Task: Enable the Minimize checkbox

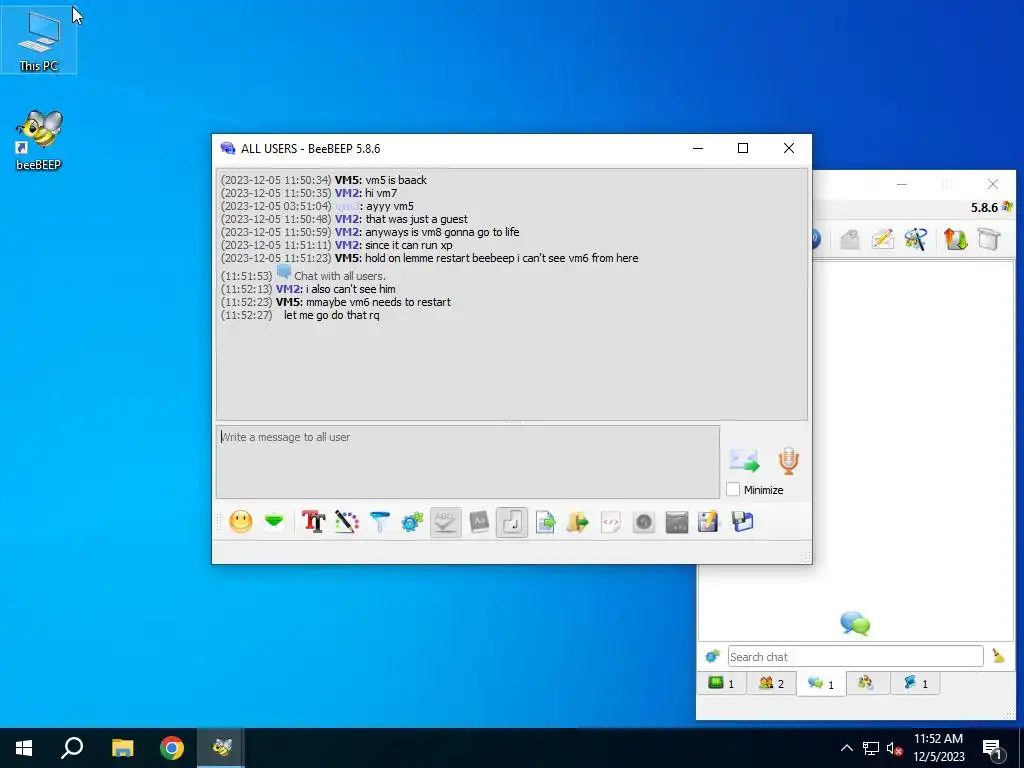Action: (x=733, y=490)
